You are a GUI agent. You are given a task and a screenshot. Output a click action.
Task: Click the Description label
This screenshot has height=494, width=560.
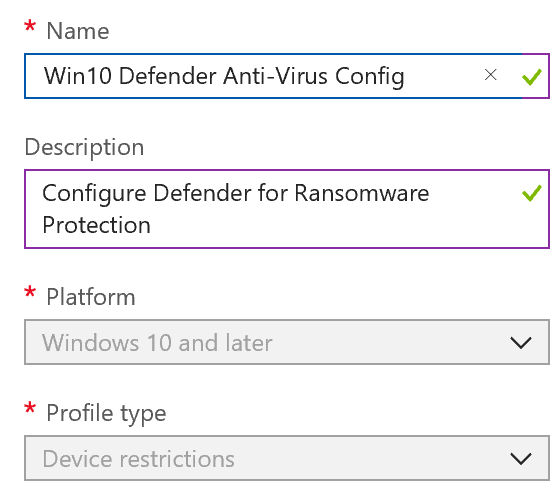coord(84,147)
